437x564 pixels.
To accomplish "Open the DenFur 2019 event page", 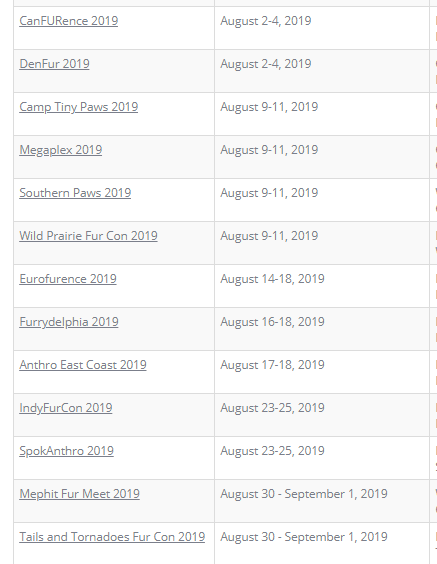I will [54, 64].
